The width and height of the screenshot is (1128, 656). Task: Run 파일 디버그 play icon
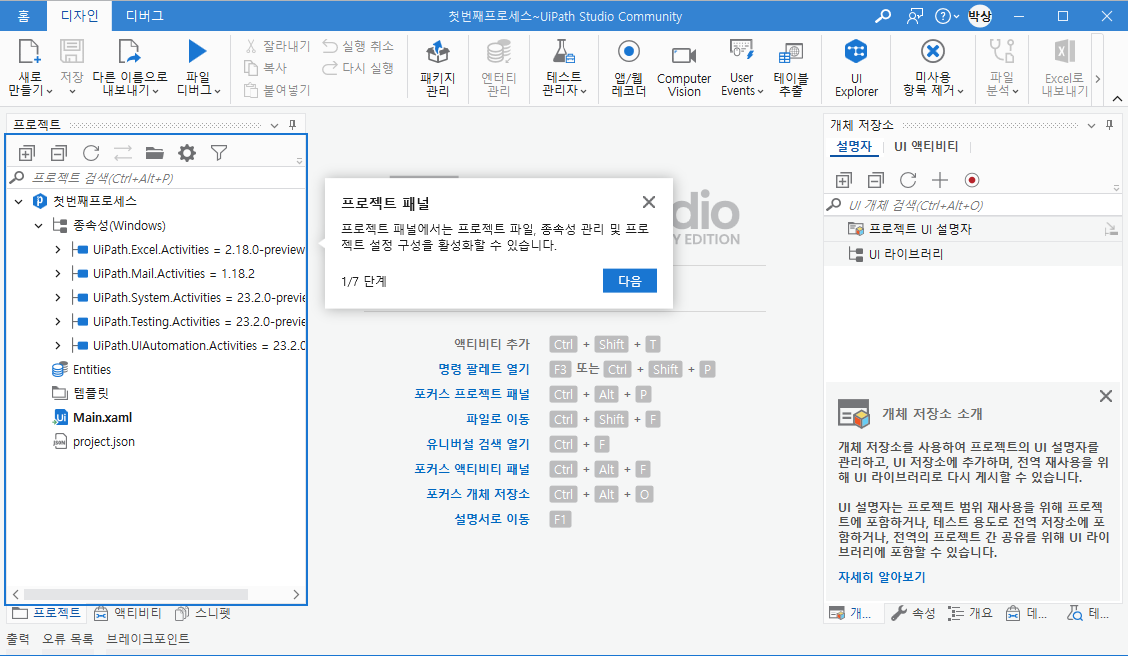pyautogui.click(x=197, y=51)
